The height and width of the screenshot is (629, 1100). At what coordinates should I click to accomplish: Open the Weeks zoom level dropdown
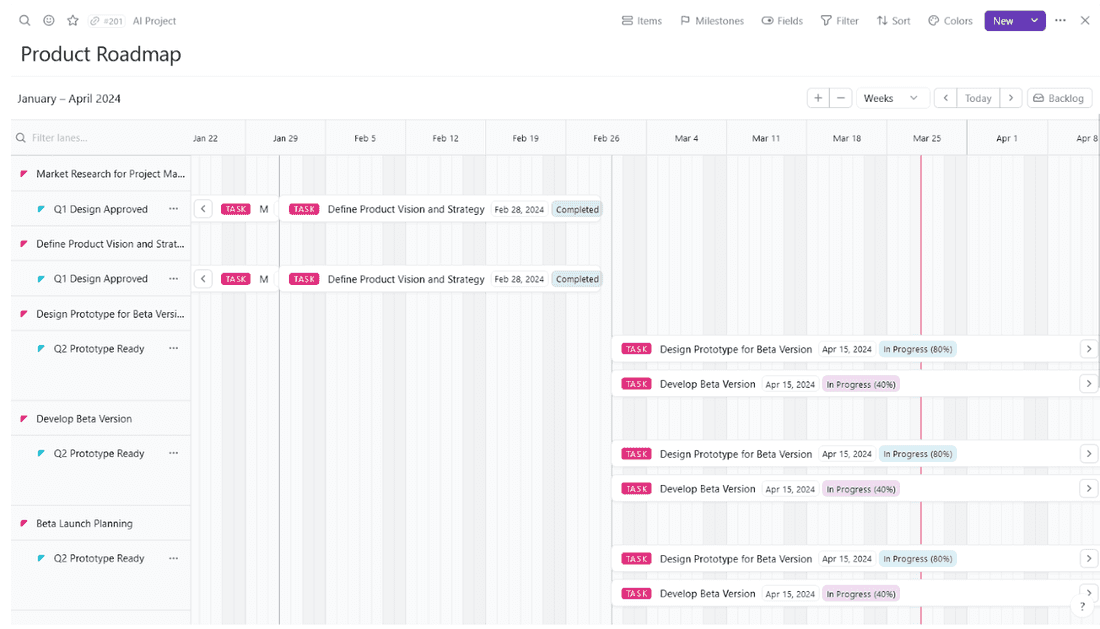pyautogui.click(x=890, y=98)
